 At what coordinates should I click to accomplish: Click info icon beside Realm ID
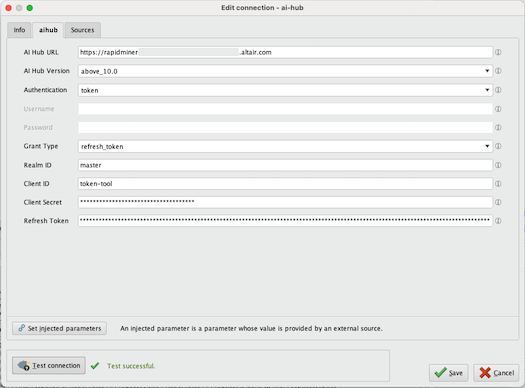498,165
